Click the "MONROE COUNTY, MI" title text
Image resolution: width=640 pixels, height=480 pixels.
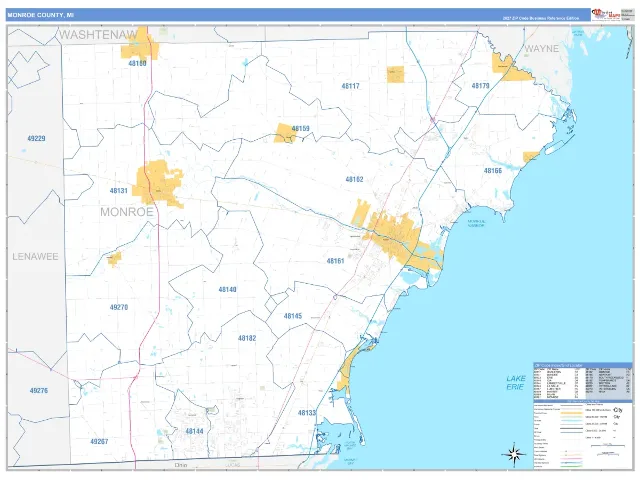coord(41,15)
